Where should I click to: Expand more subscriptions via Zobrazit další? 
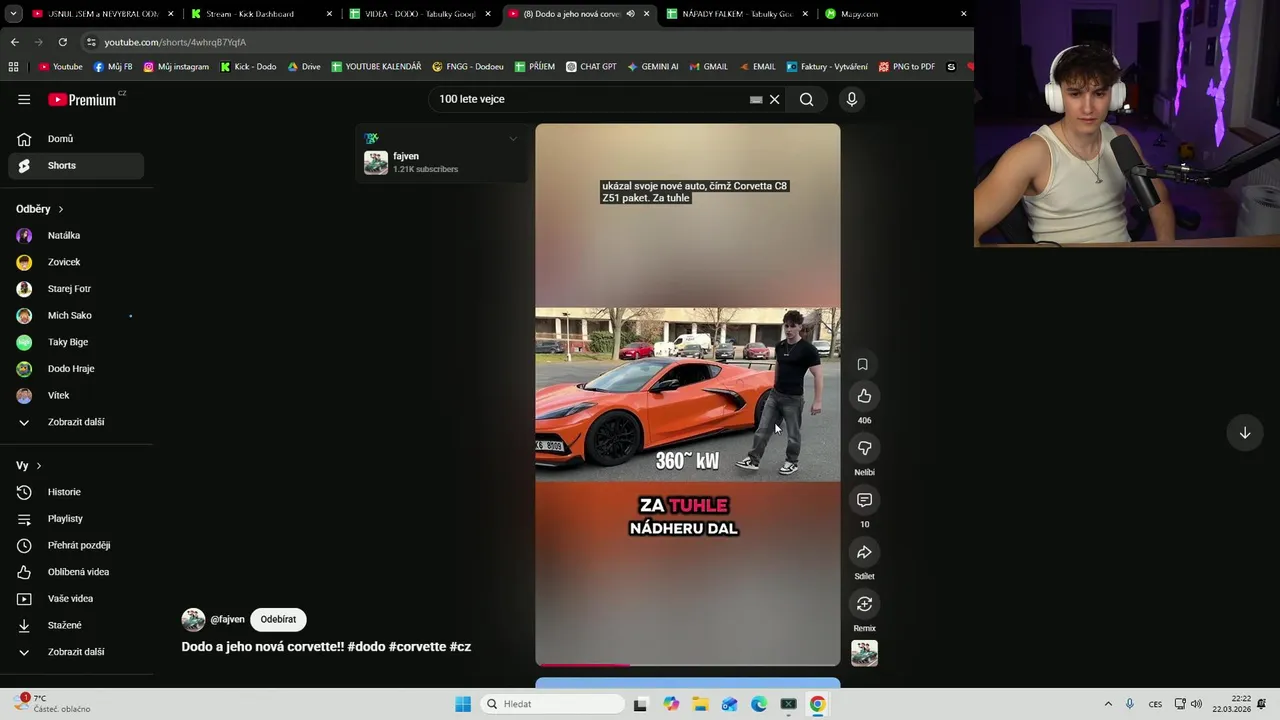(x=76, y=422)
